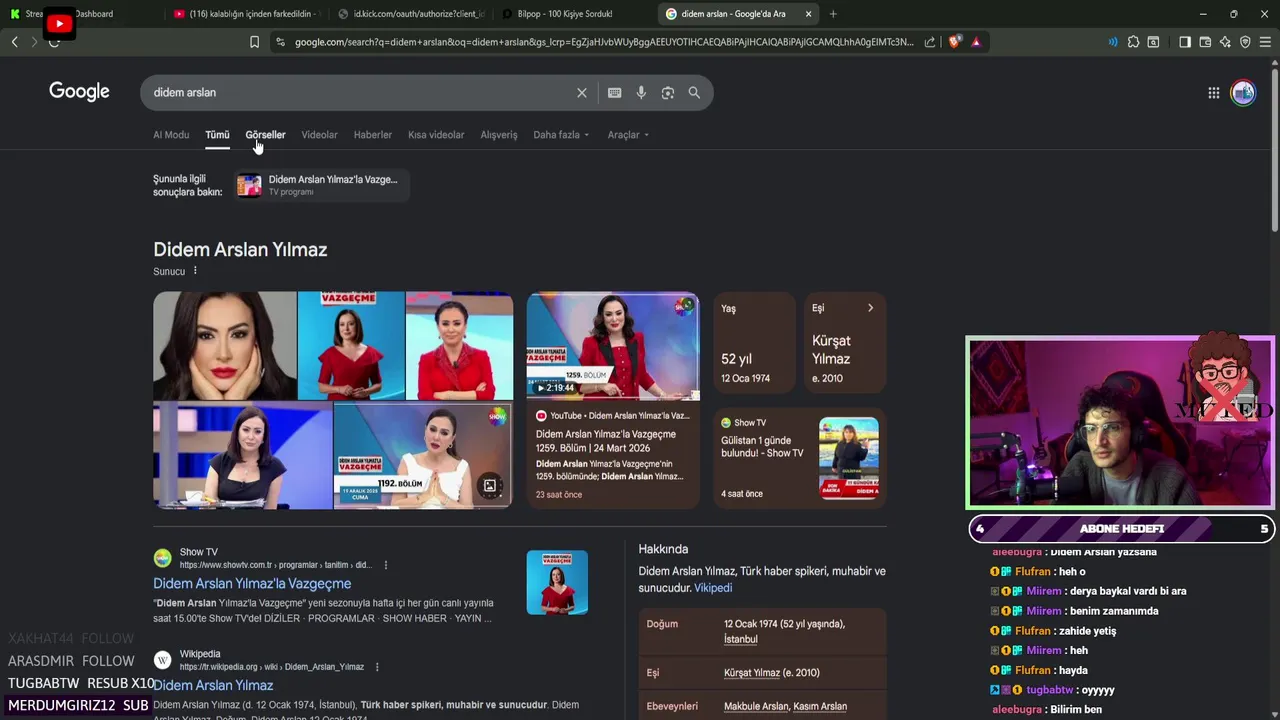Viewport: 1280px width, 720px height.
Task: Open the 'Vikipedi' link in Hakkında
Action: pyautogui.click(x=713, y=588)
